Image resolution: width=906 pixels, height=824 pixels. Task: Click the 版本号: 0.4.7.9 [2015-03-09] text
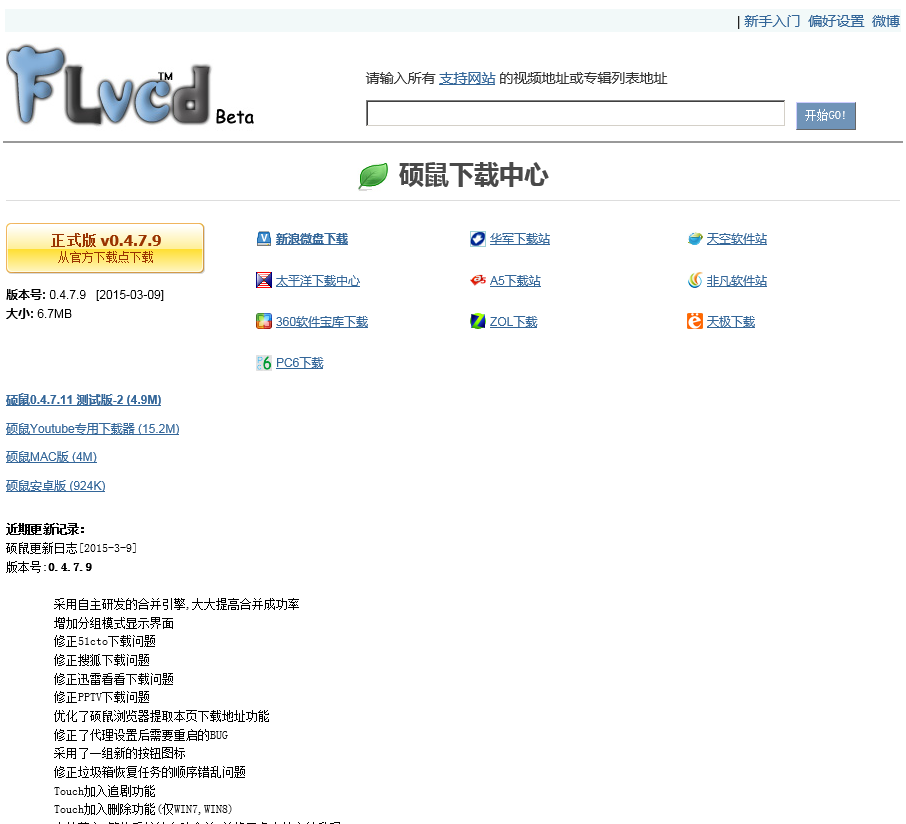point(85,295)
